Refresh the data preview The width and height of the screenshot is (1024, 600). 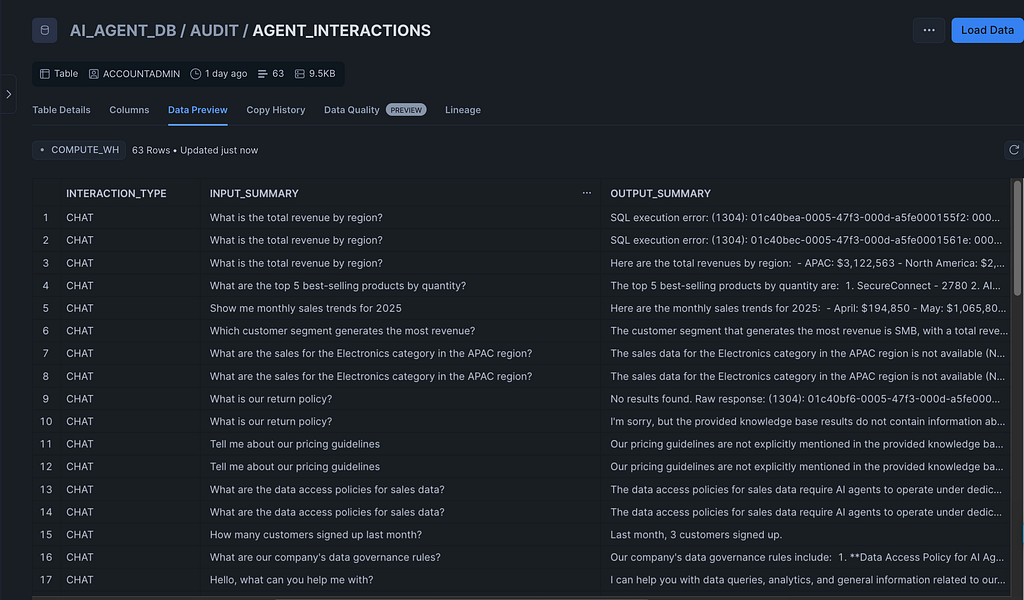click(x=1014, y=150)
